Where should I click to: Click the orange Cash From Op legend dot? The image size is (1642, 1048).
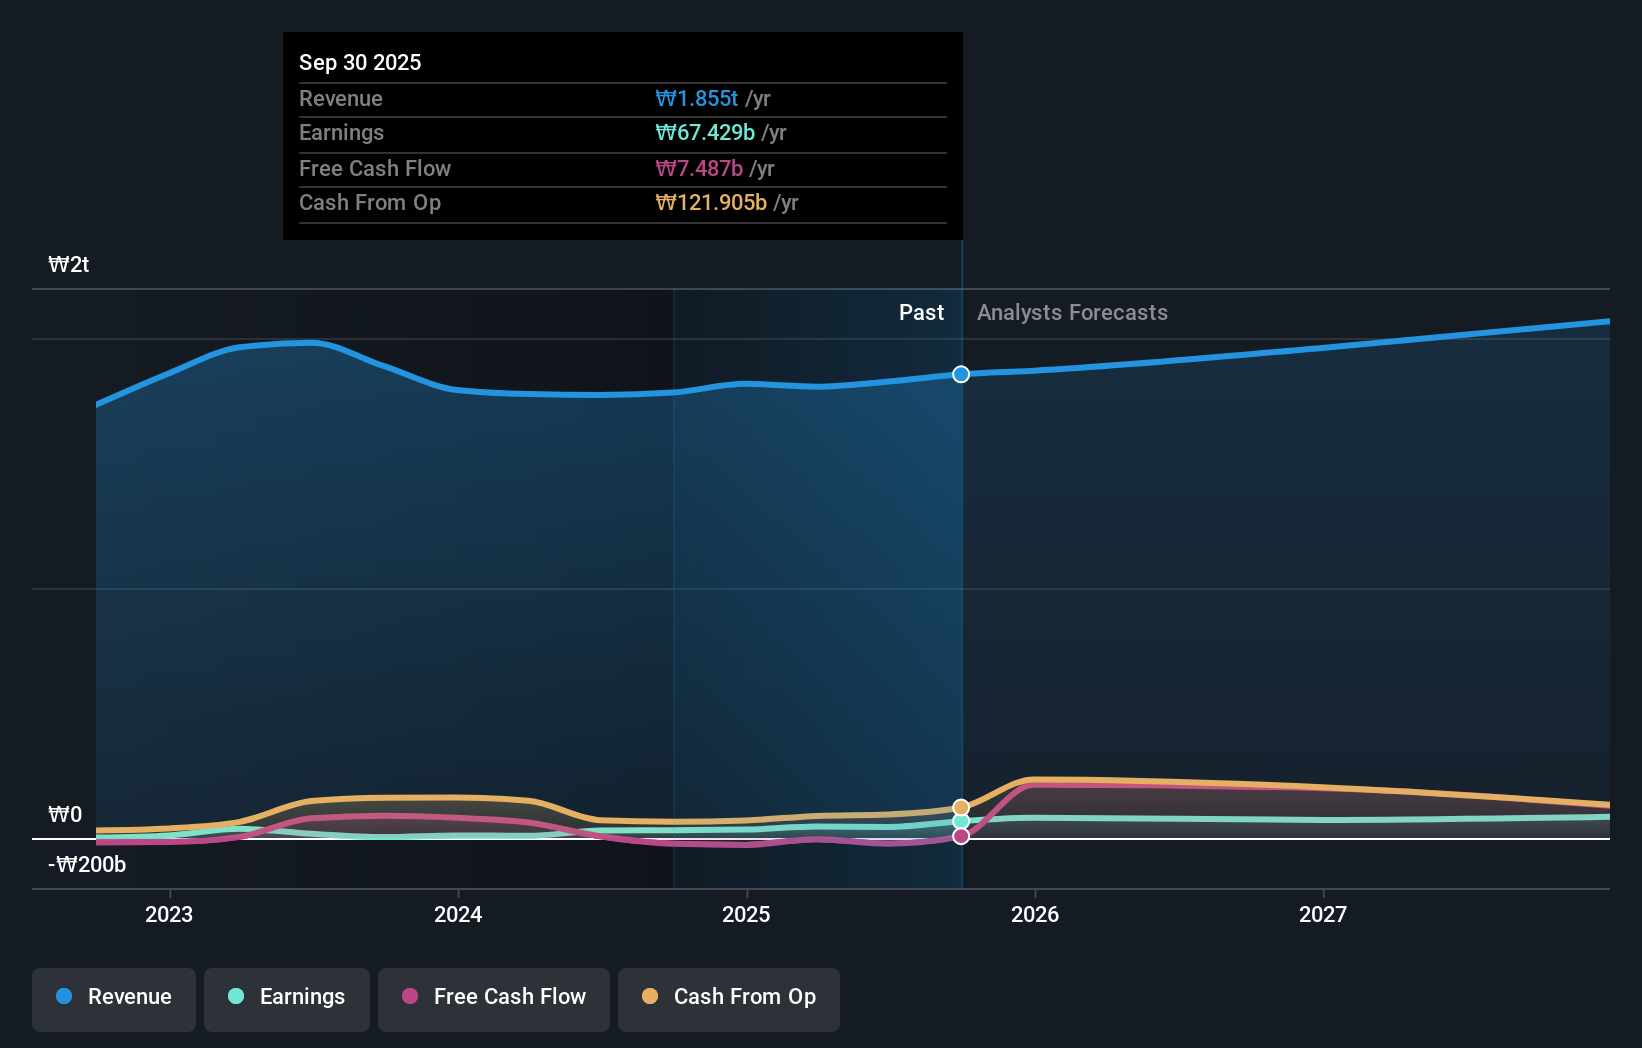coord(651,996)
